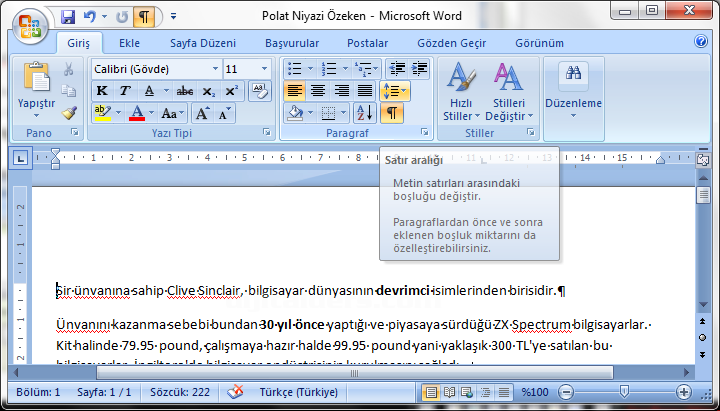Open Pano clipboard dialog launcher
This screenshot has width=720, height=411.
75,133
